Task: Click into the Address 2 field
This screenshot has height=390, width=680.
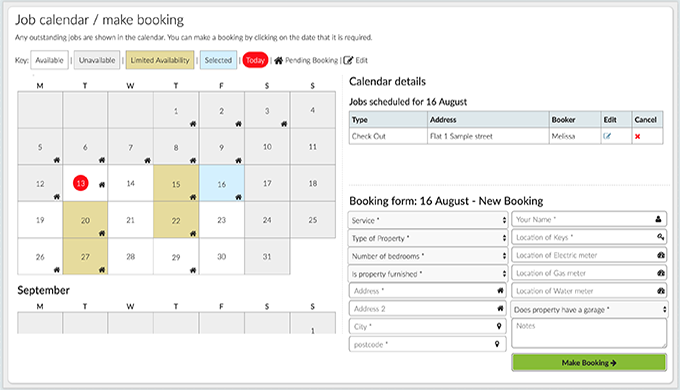Action: pyautogui.click(x=428, y=308)
